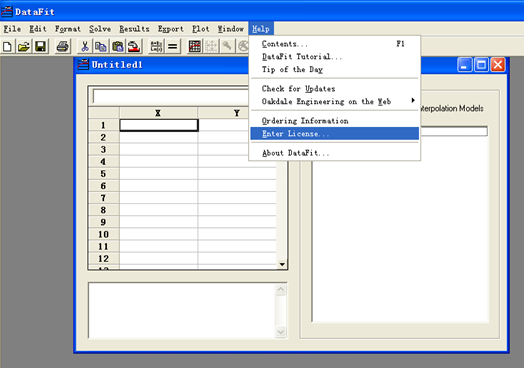
Task: Select row header 2
Action: [x=104, y=137]
